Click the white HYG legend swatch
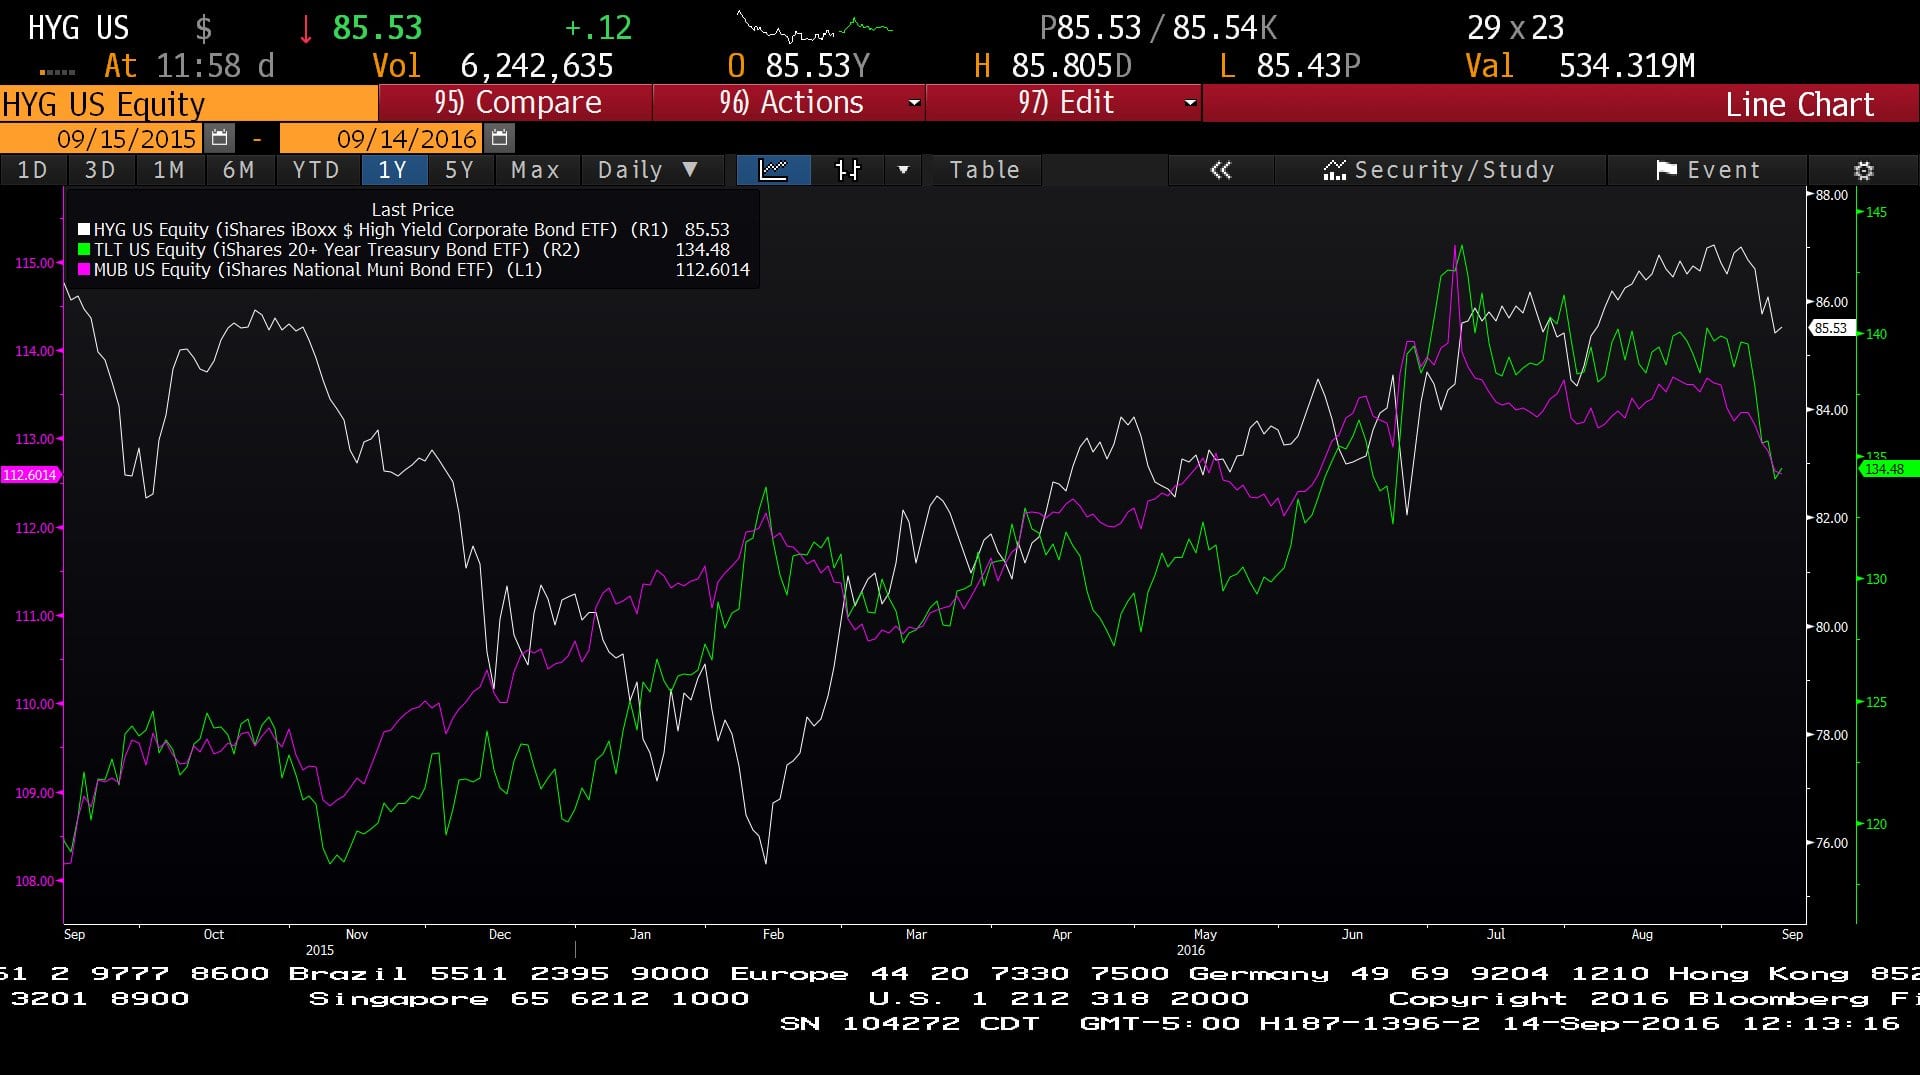 (x=84, y=230)
